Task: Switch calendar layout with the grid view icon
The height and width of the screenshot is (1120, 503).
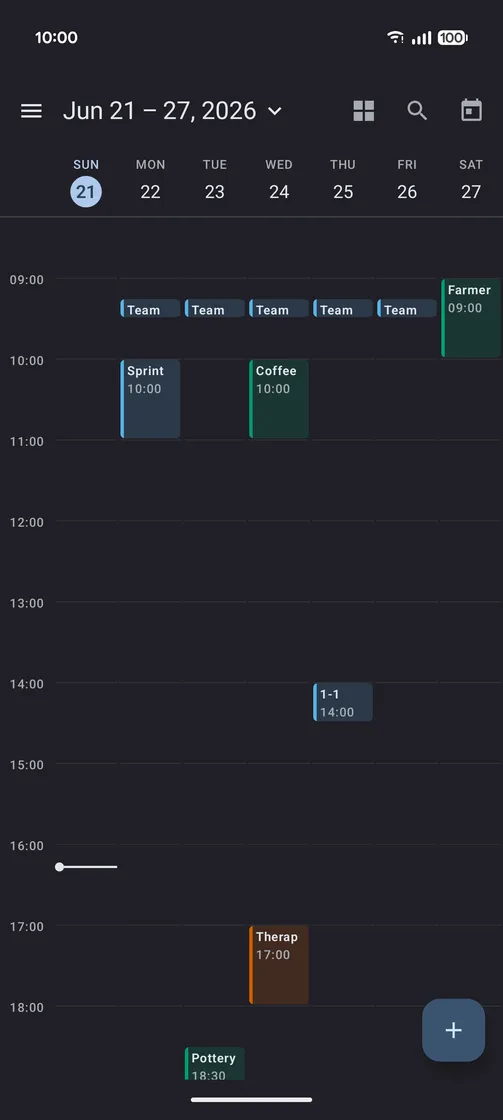Action: pos(364,111)
